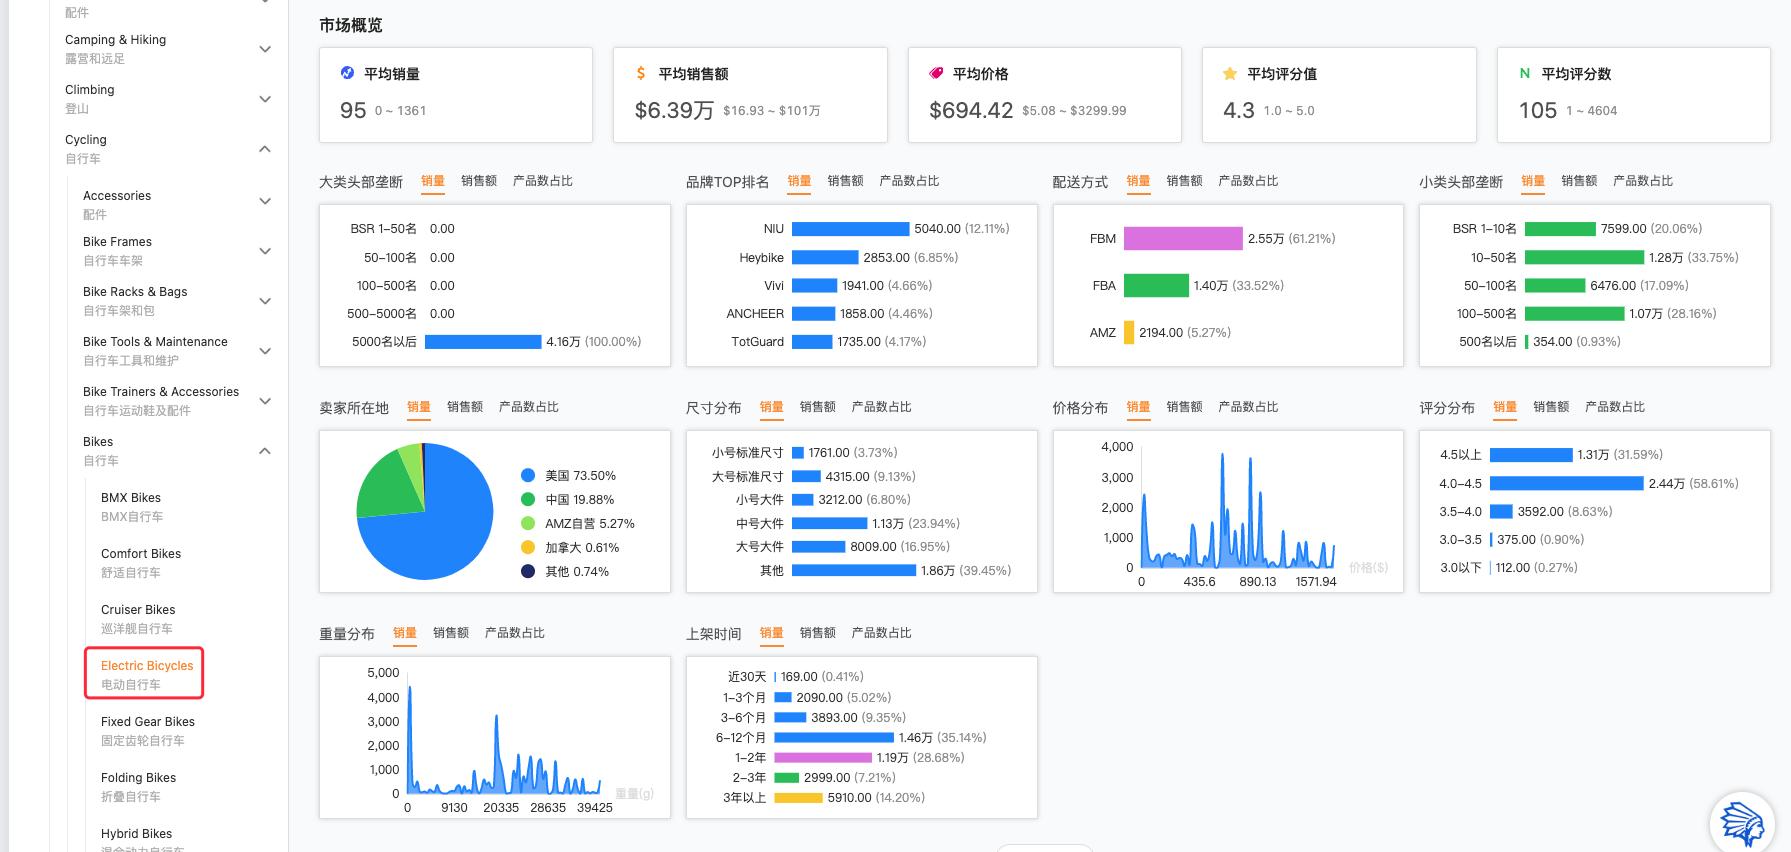Toggle 其他 0.74% legend item
Image resolution: width=1791 pixels, height=852 pixels.
564,572
